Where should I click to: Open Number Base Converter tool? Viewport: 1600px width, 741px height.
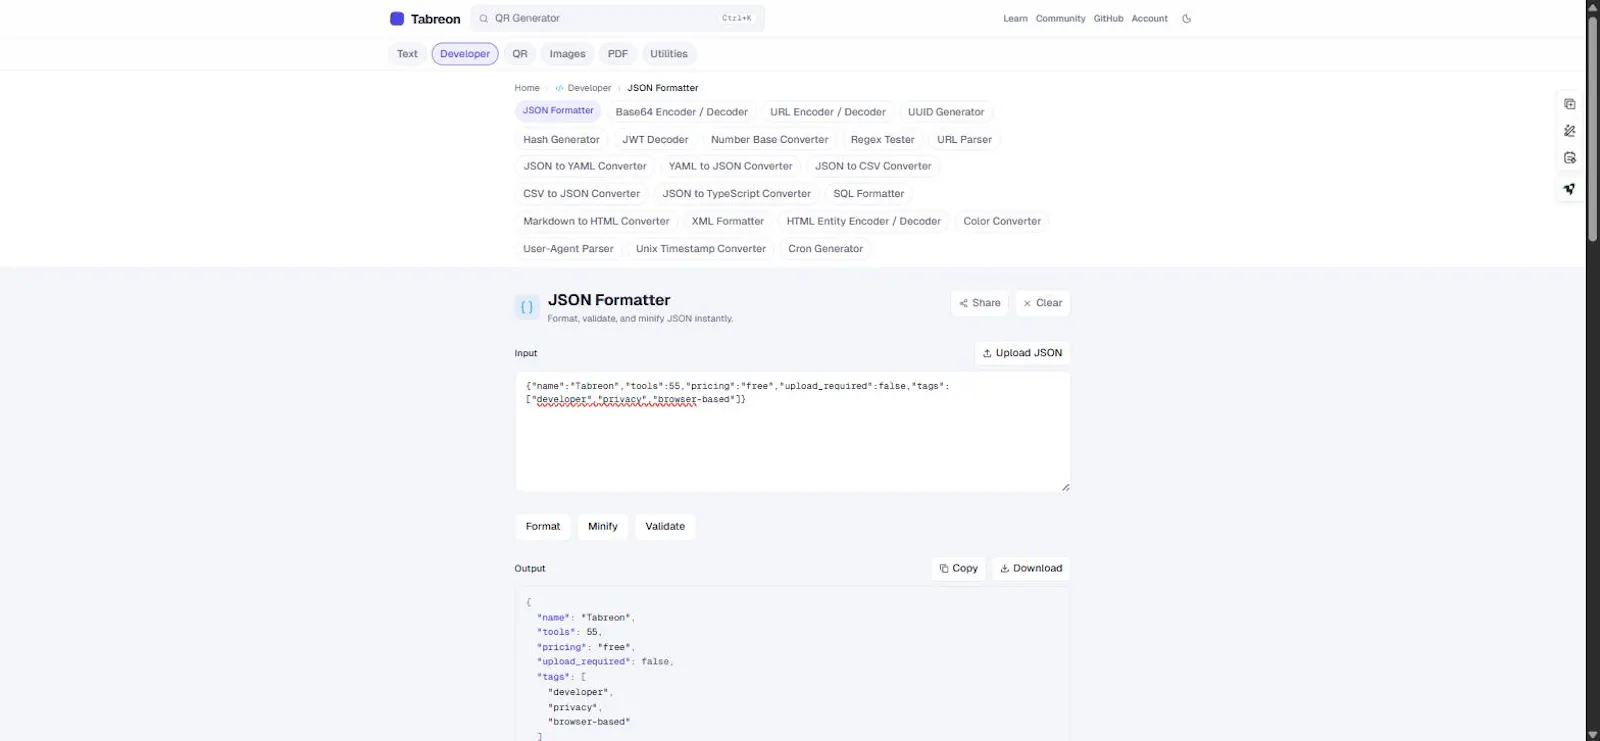[769, 140]
